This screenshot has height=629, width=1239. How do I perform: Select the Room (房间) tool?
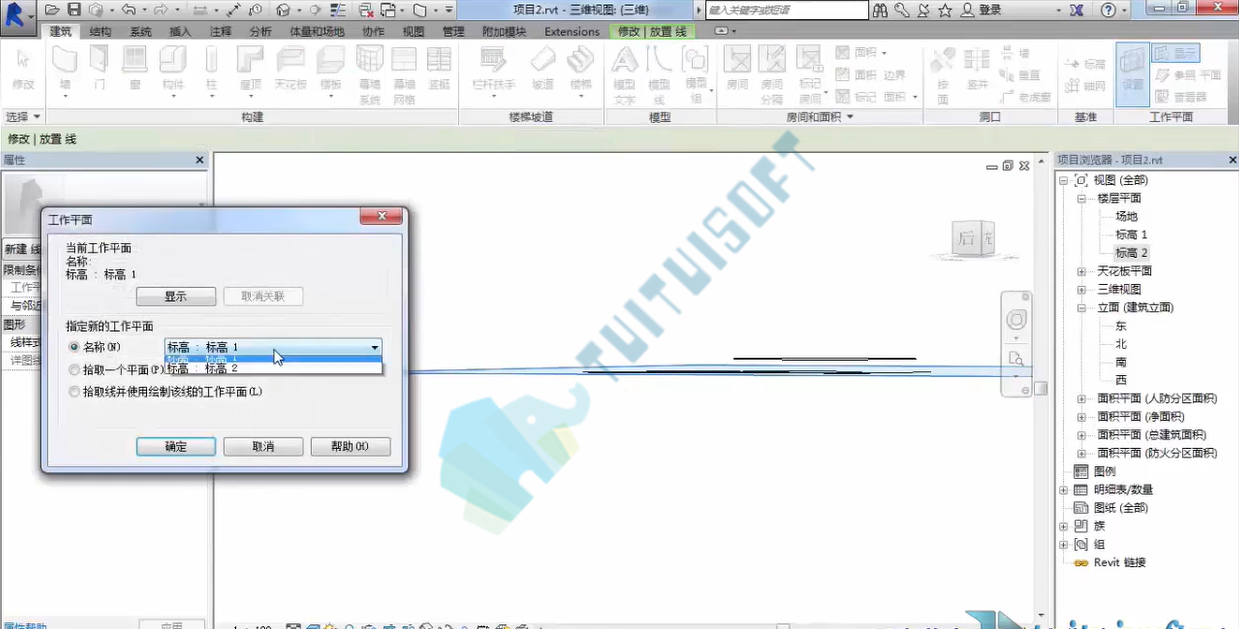[x=737, y=70]
